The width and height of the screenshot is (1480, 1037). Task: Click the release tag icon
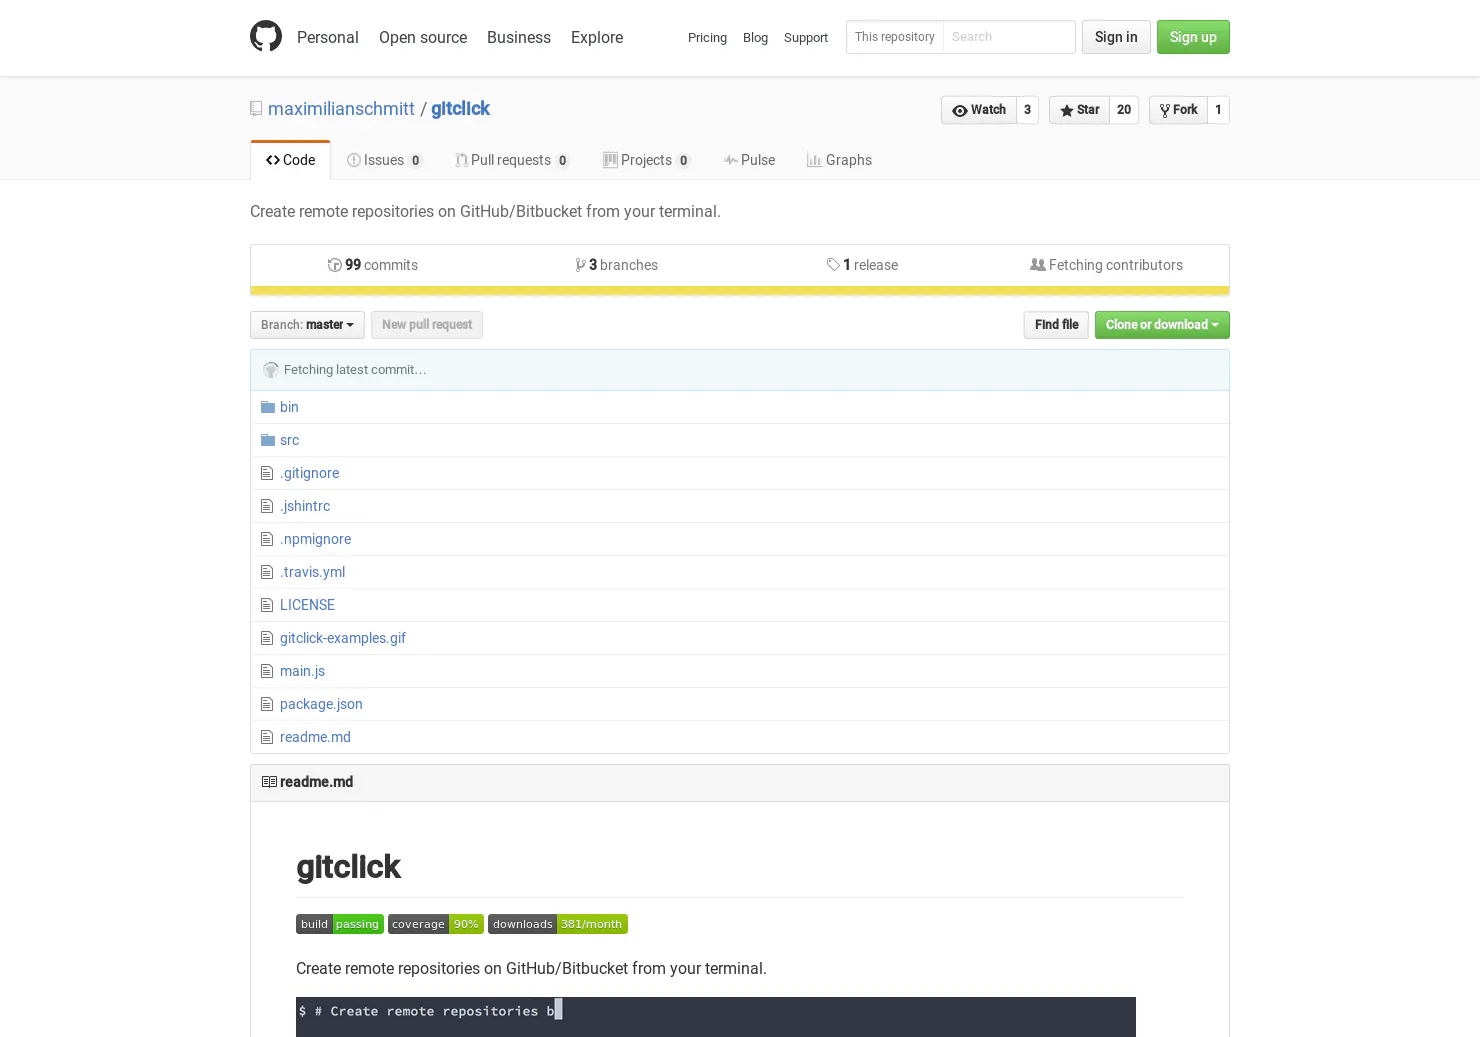[x=833, y=265]
